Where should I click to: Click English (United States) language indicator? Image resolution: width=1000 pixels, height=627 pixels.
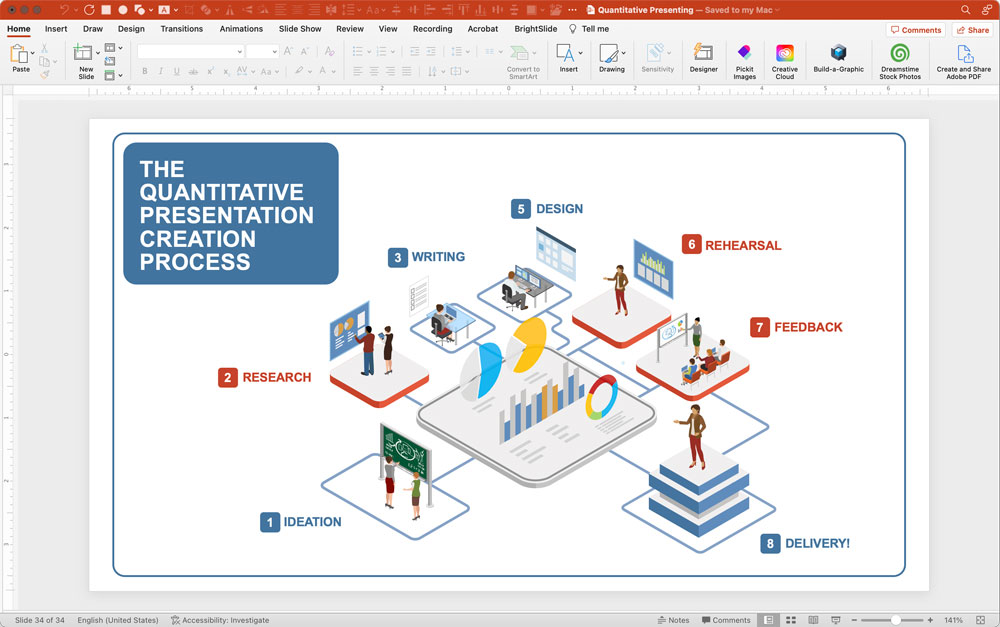point(118,620)
